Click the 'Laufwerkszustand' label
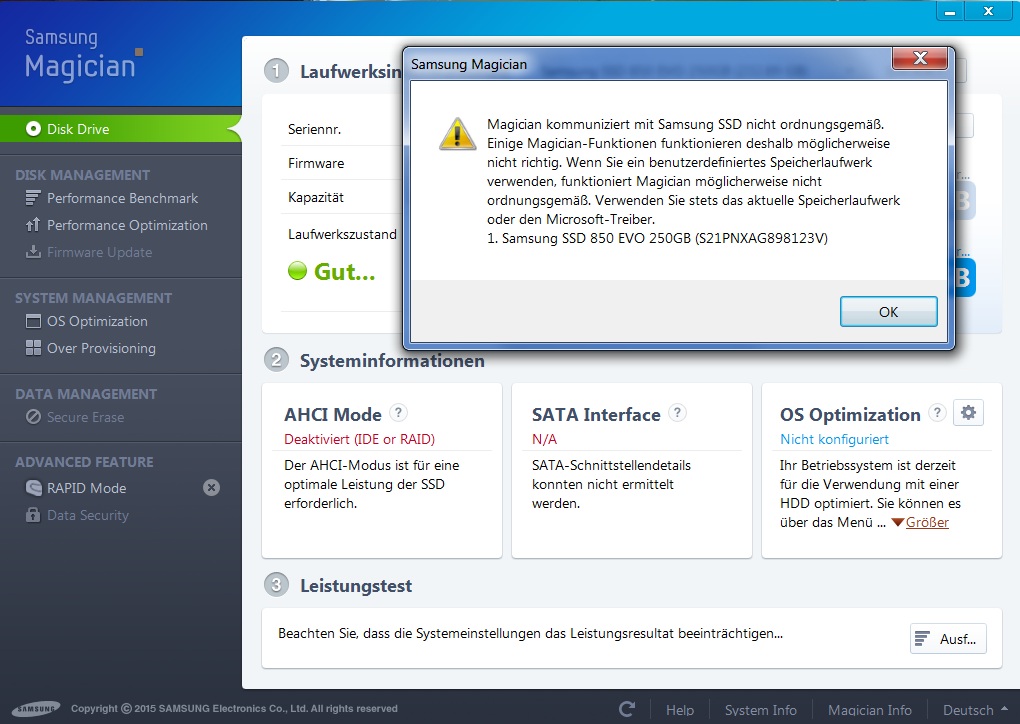1020x724 pixels. pos(342,234)
